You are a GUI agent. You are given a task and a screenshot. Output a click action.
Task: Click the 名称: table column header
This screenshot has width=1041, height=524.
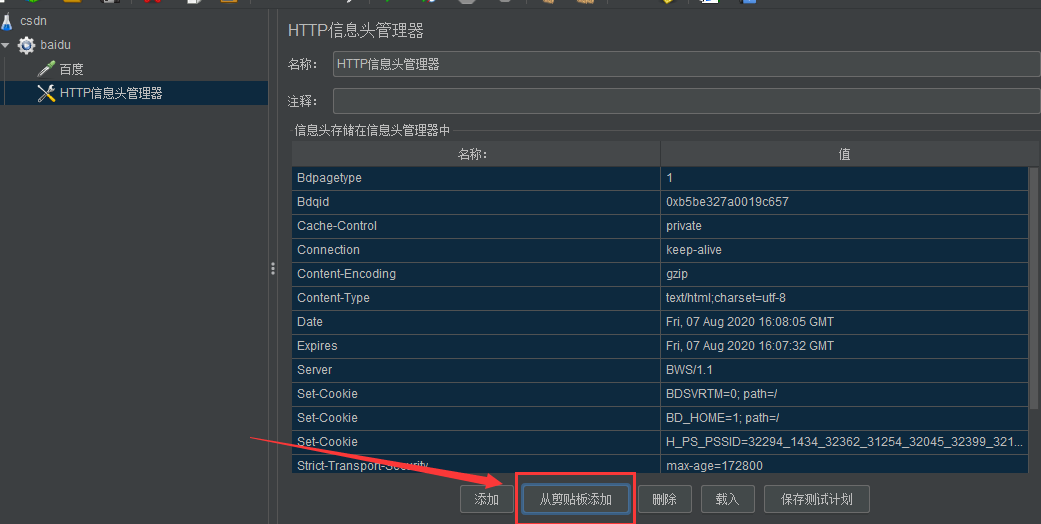[476, 154]
